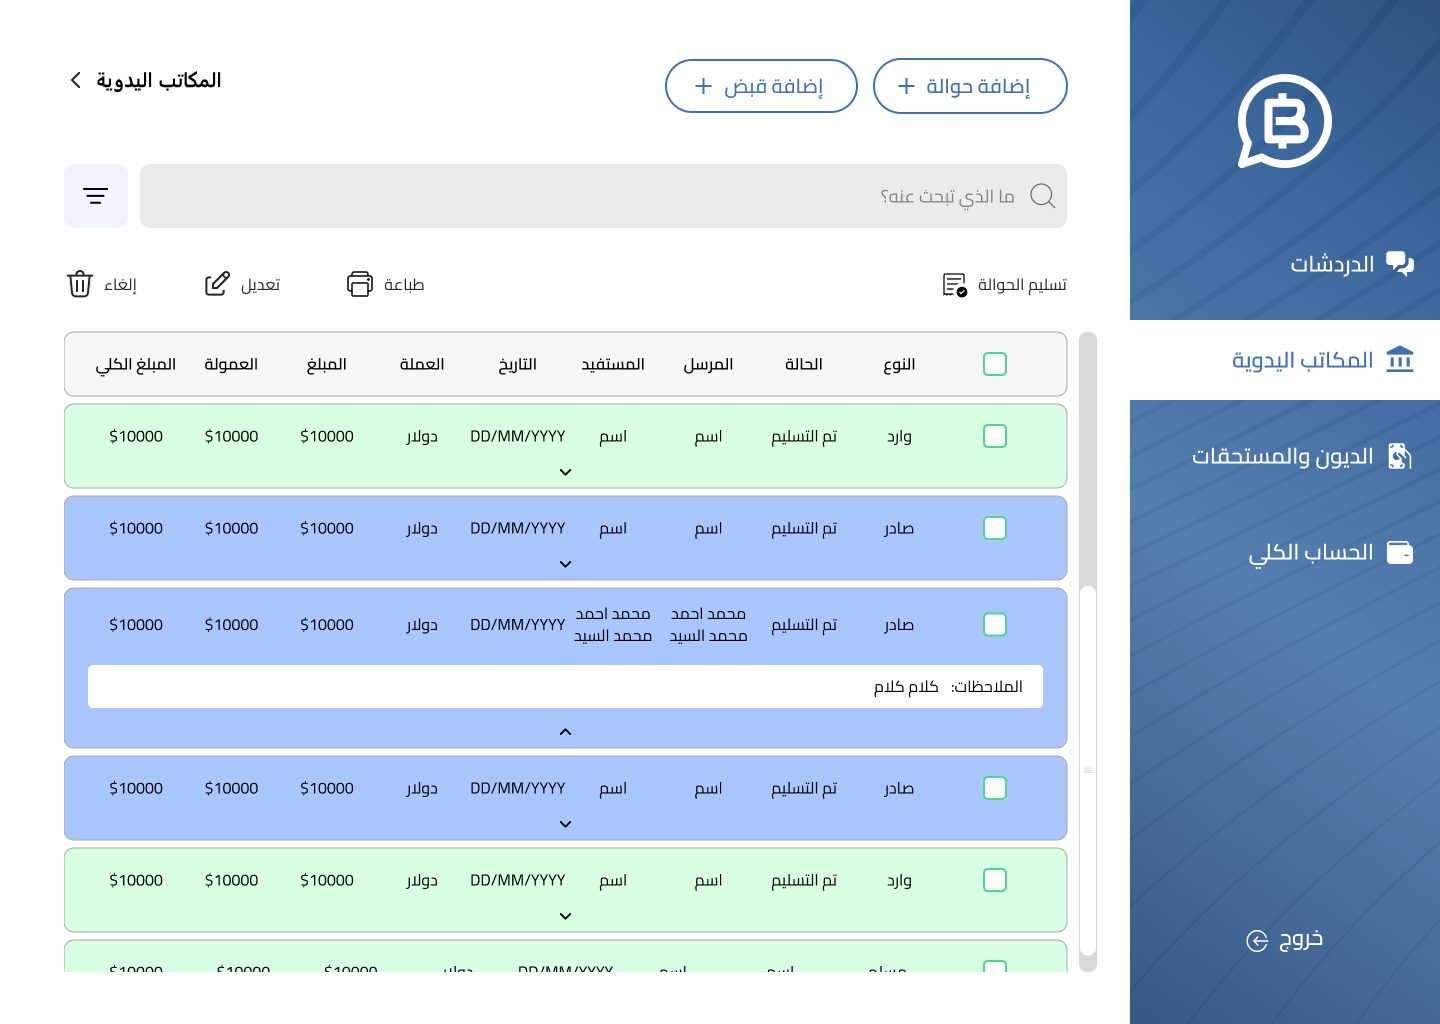Collapse the expanded الملاحظات row chevron
Viewport: 1440px width, 1024px height.
(x=565, y=731)
